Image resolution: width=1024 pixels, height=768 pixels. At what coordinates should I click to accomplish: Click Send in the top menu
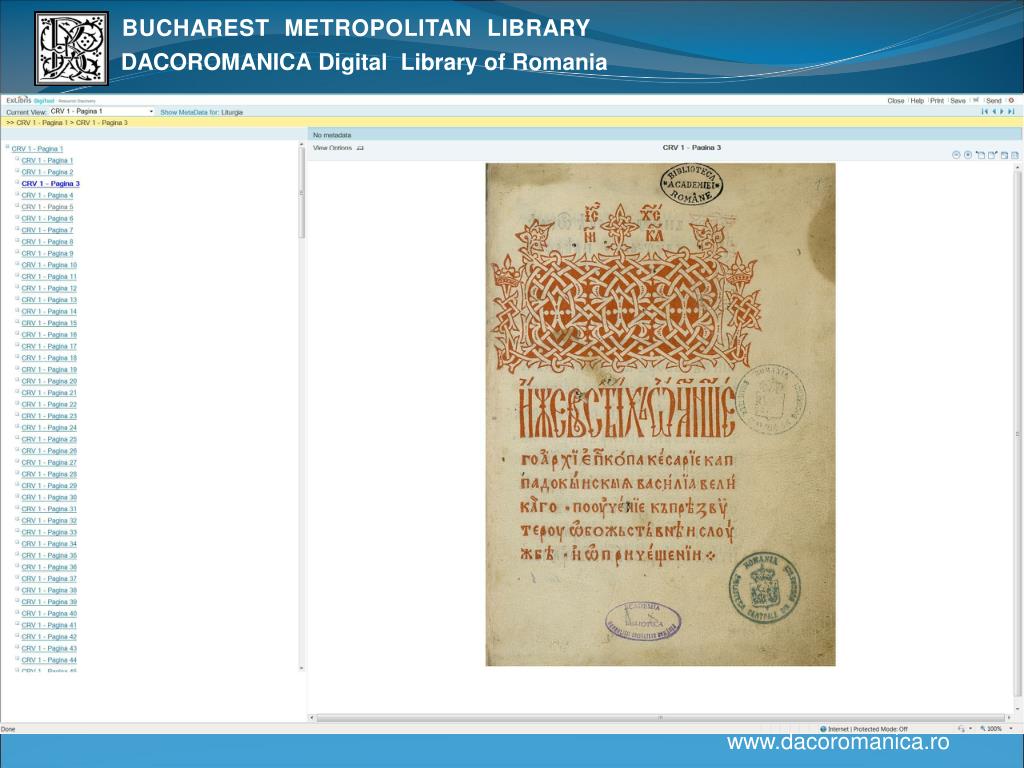[x=994, y=101]
